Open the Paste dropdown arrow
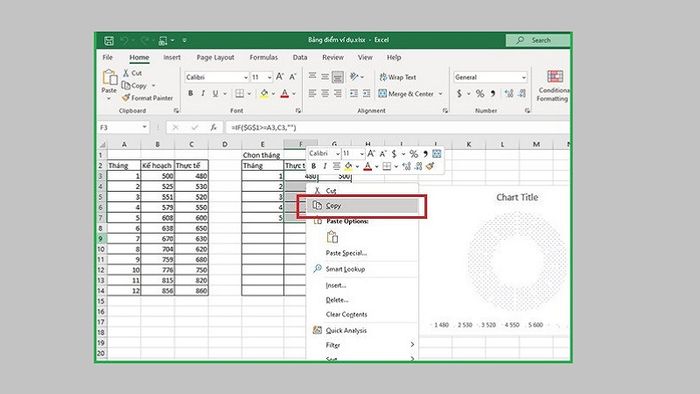 pyautogui.click(x=109, y=99)
